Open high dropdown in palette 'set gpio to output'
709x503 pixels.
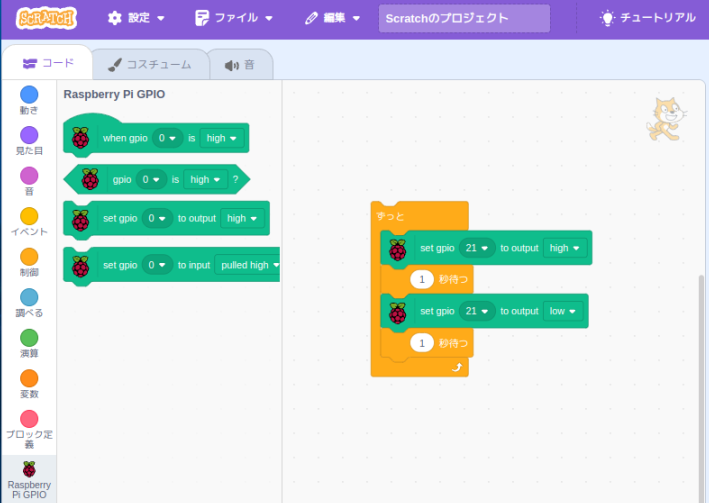coord(242,218)
